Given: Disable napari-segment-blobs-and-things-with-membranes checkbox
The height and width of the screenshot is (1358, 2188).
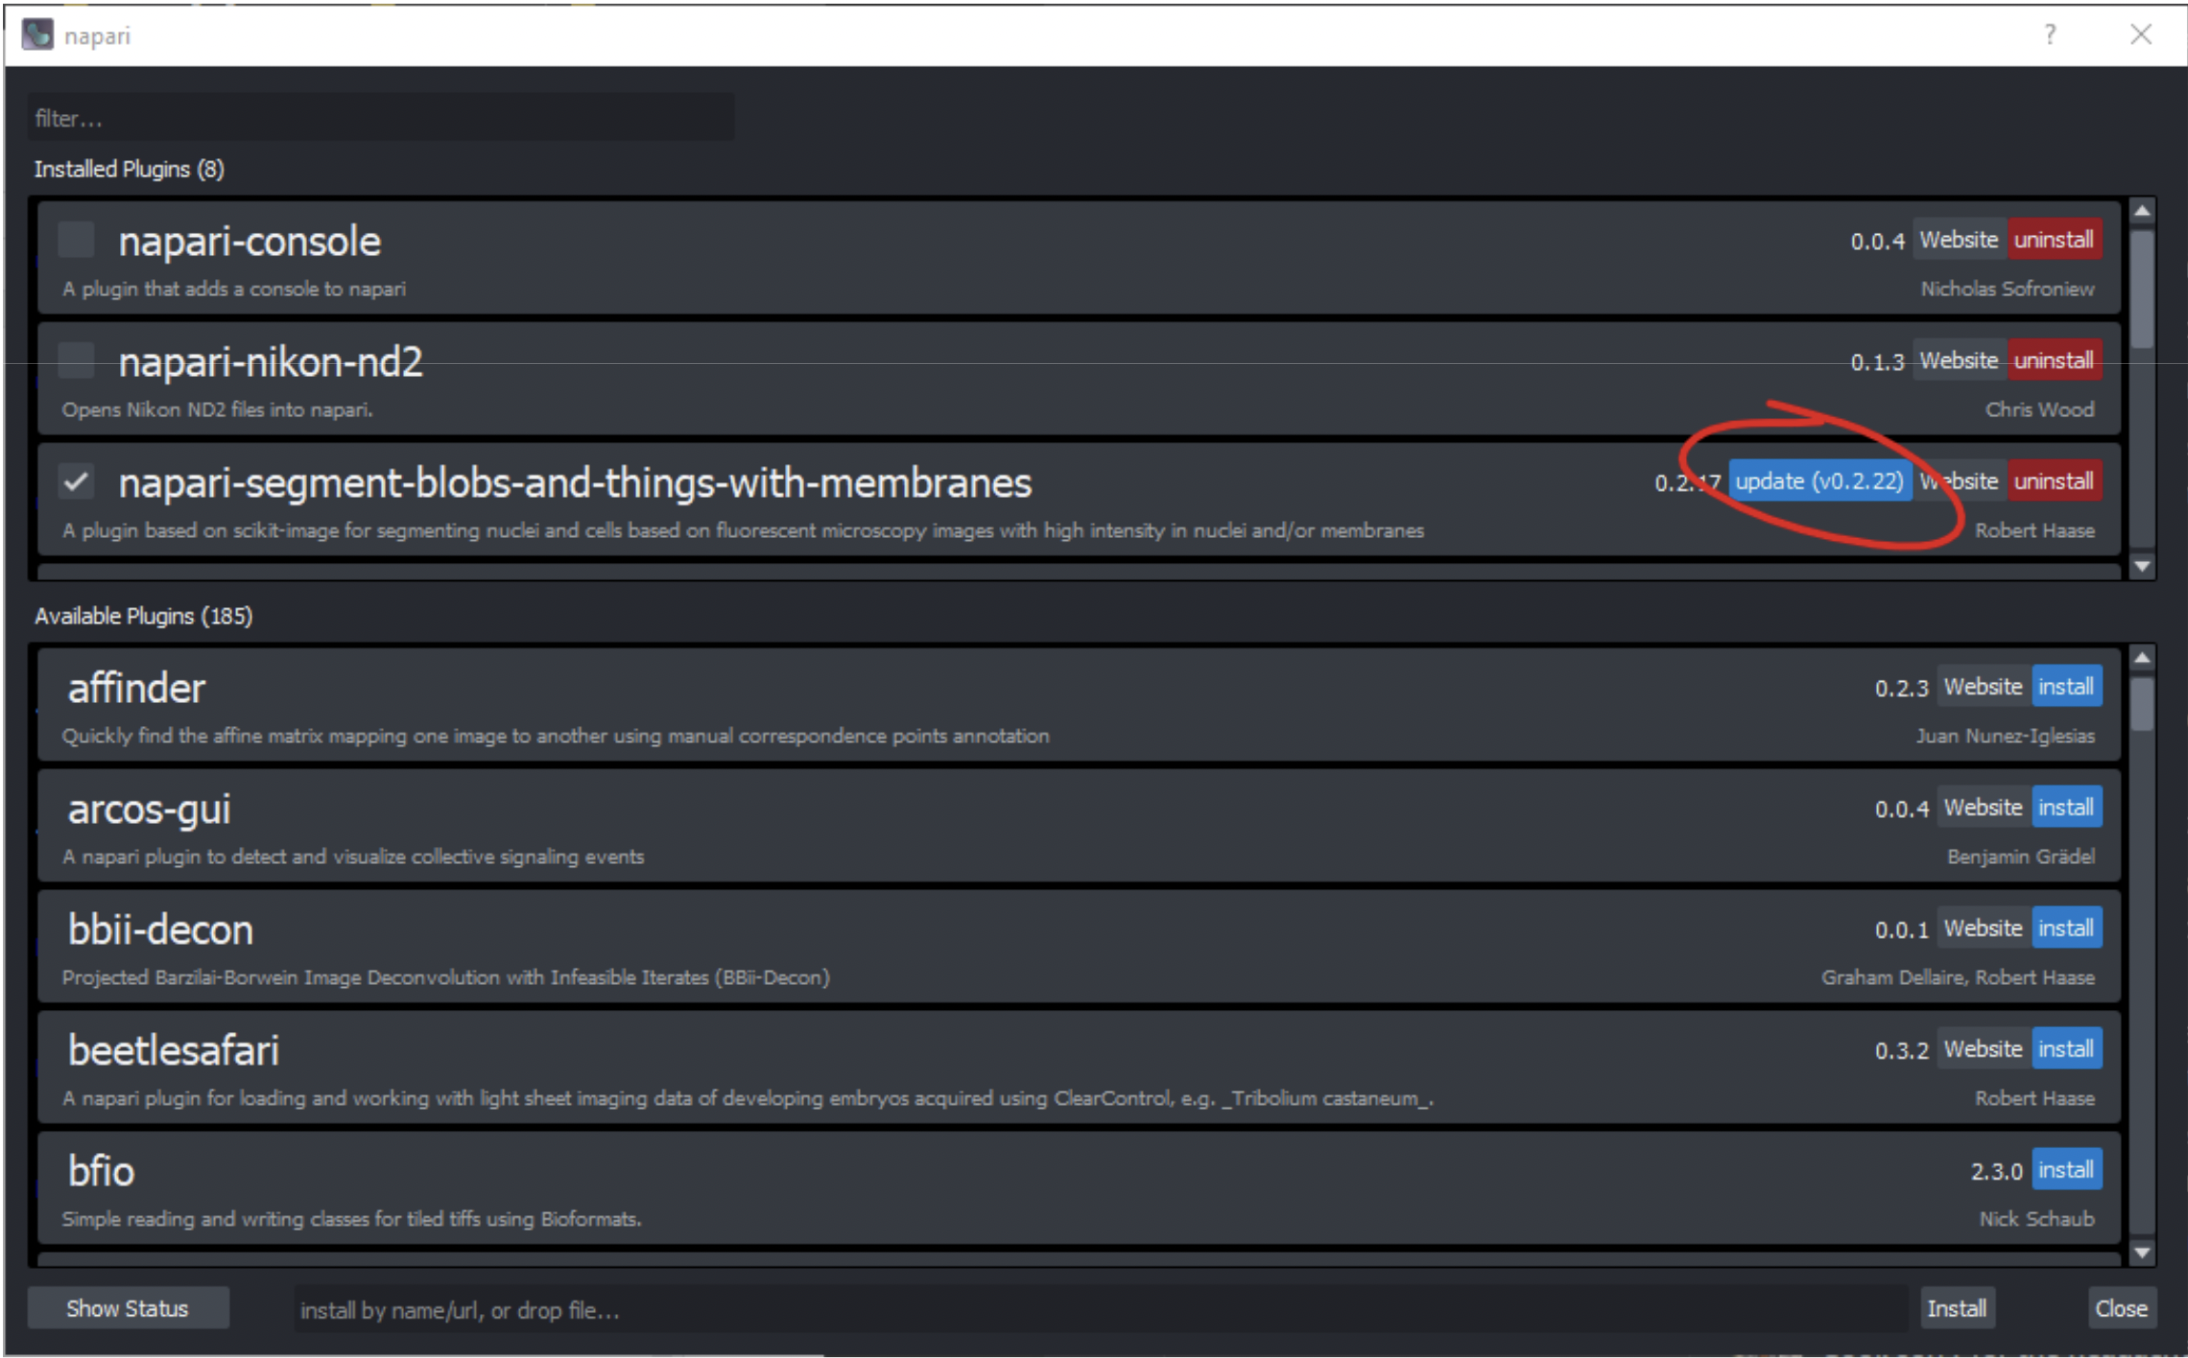Looking at the screenshot, I should pyautogui.click(x=76, y=482).
